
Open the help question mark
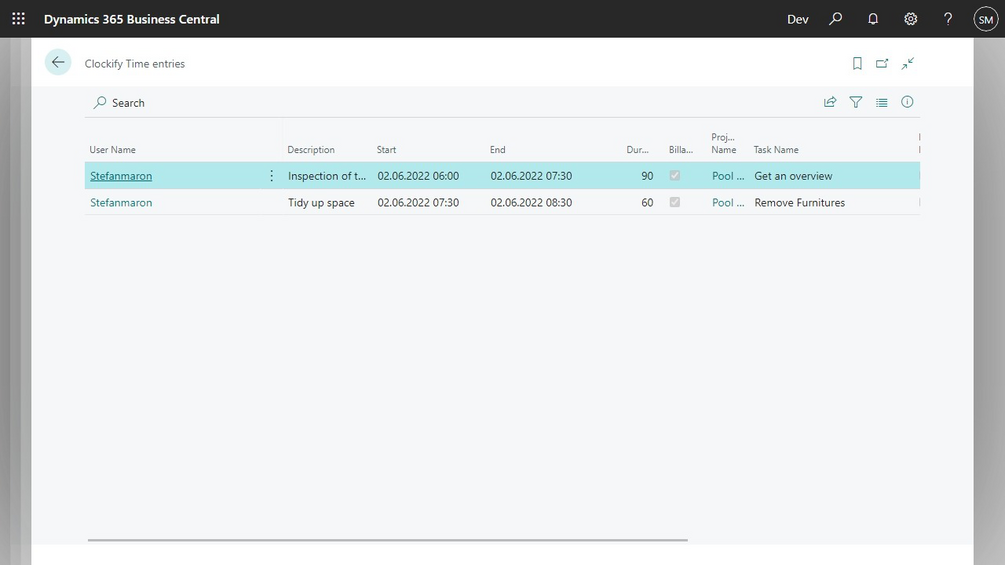pos(948,19)
